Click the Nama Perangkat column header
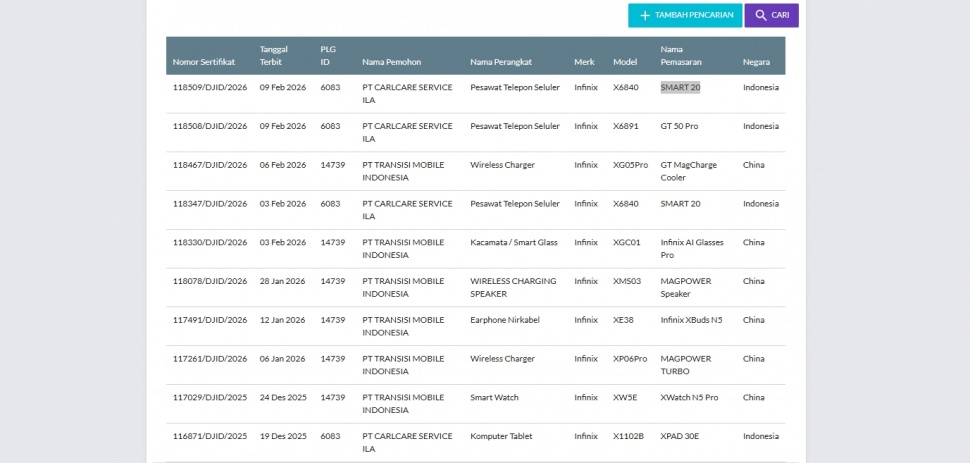This screenshot has height=463, width=970. pos(500,62)
